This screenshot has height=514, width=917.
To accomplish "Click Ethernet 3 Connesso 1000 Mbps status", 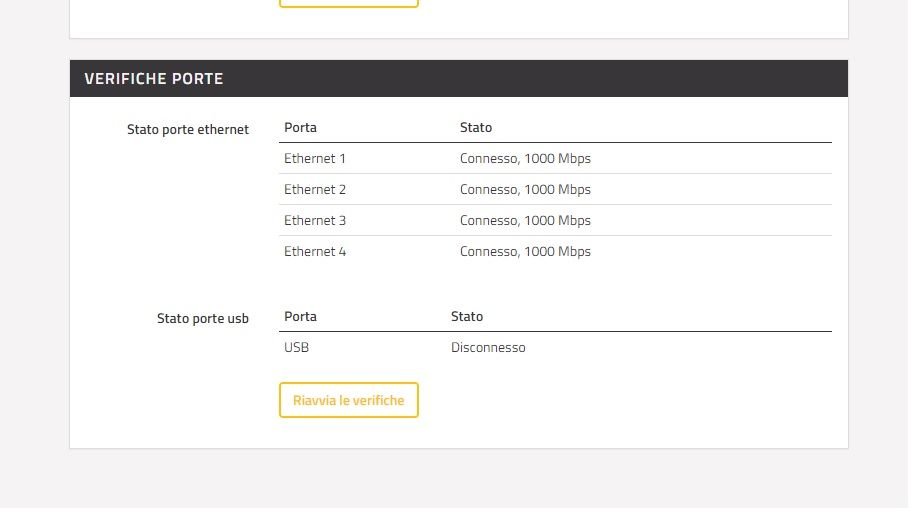I will (525, 220).
